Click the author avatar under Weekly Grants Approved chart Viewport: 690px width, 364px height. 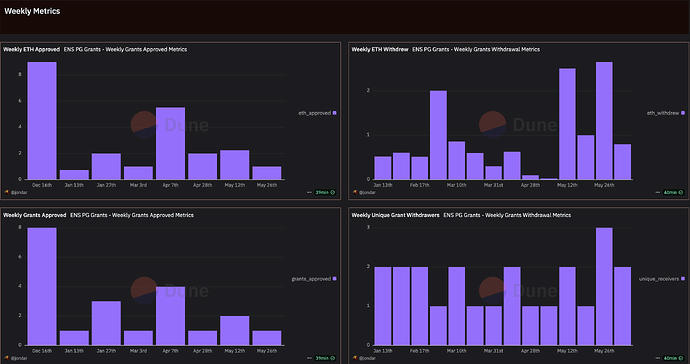point(7,358)
